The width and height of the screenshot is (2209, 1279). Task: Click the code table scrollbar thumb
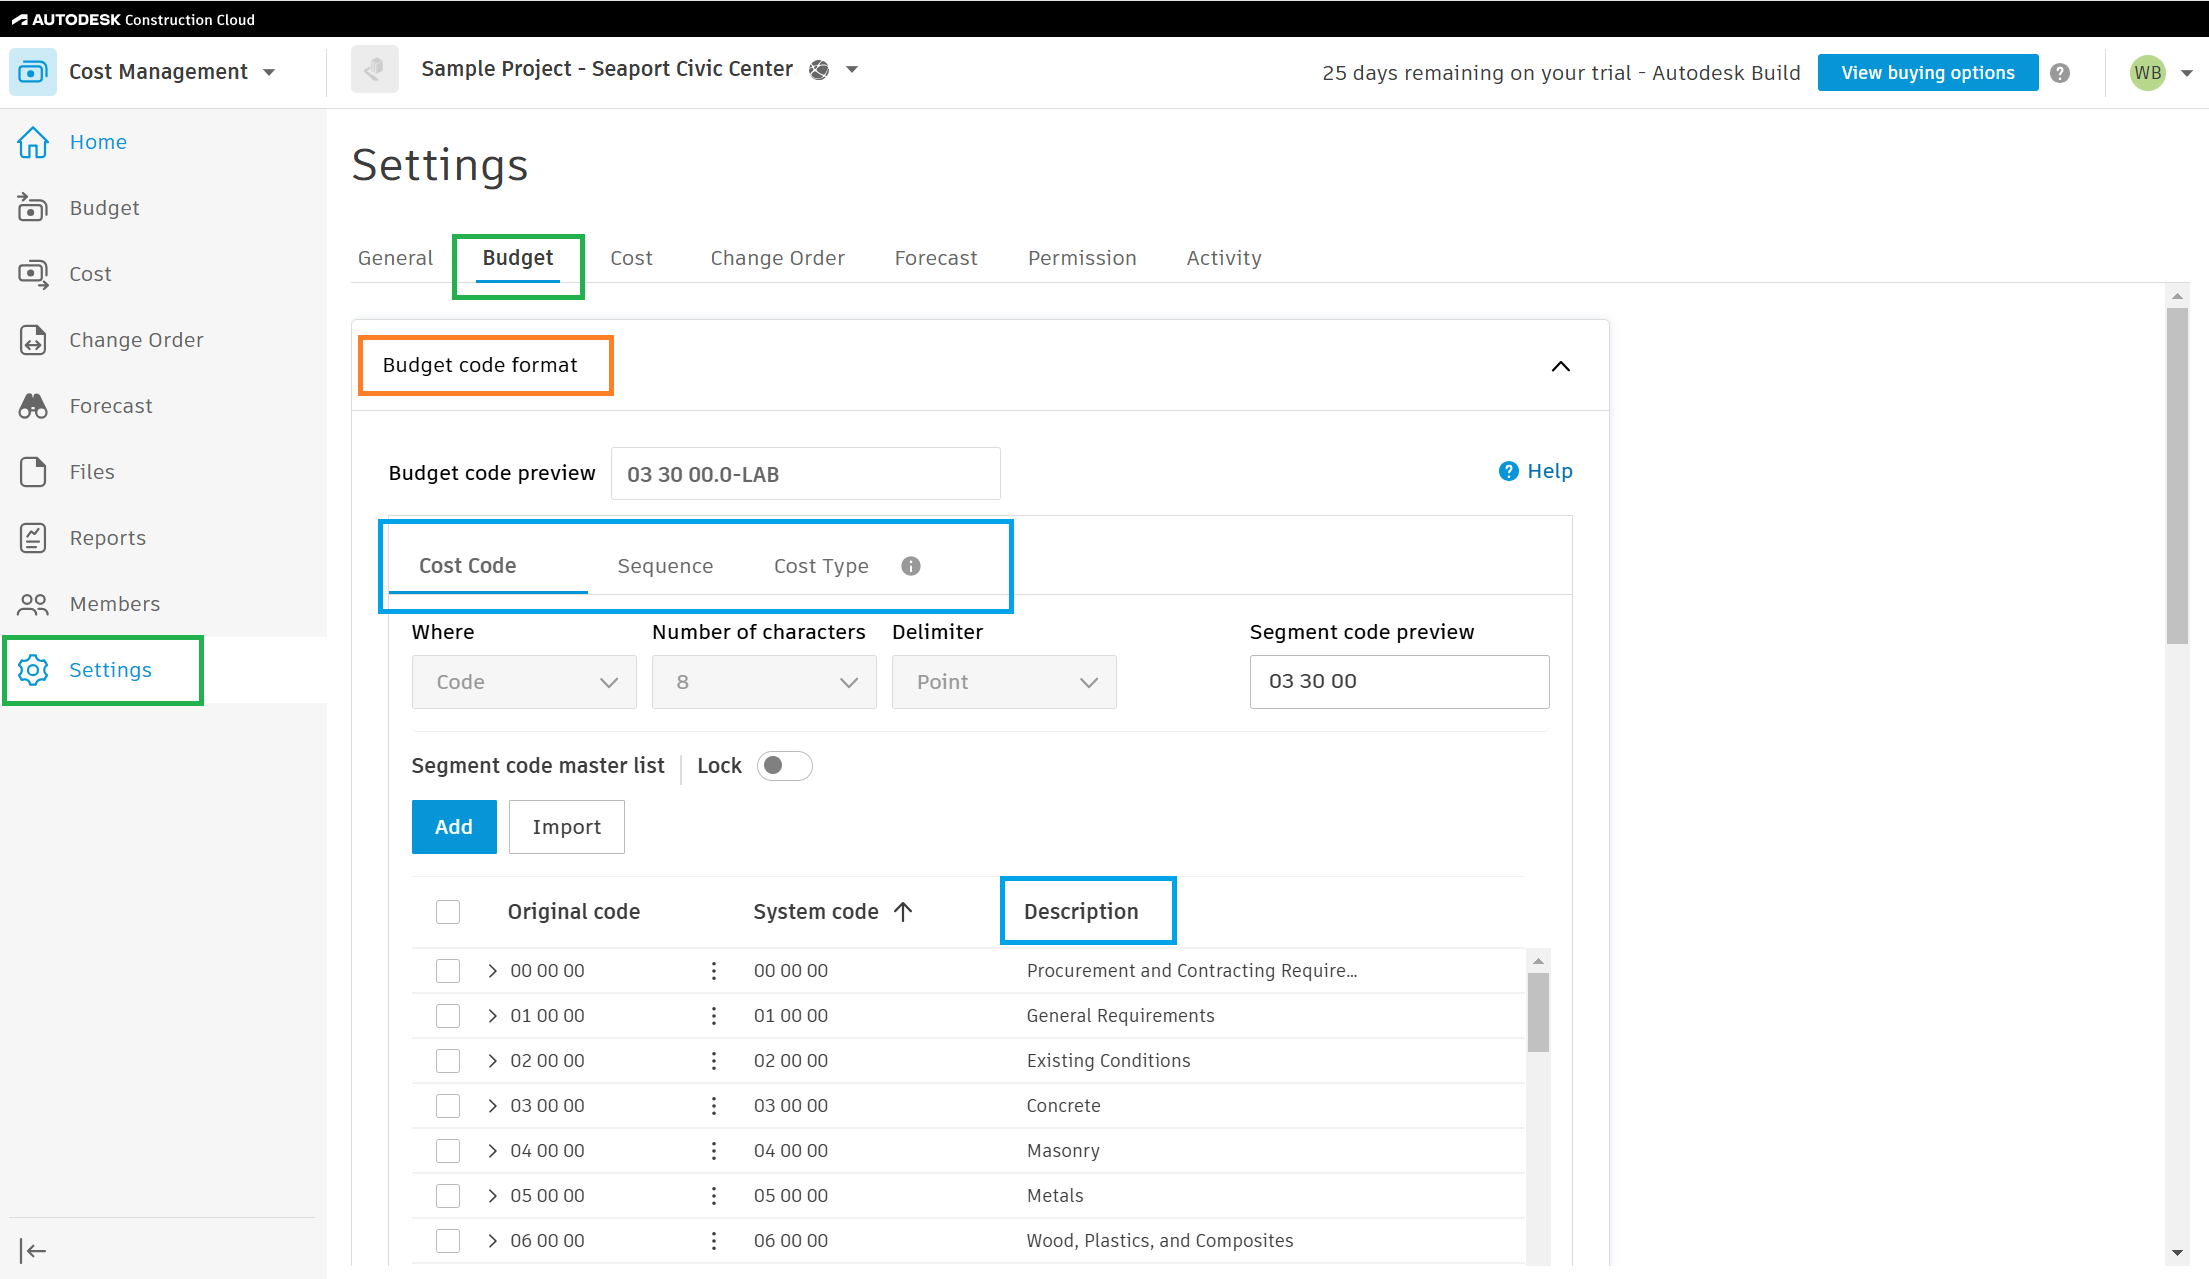1538,1012
